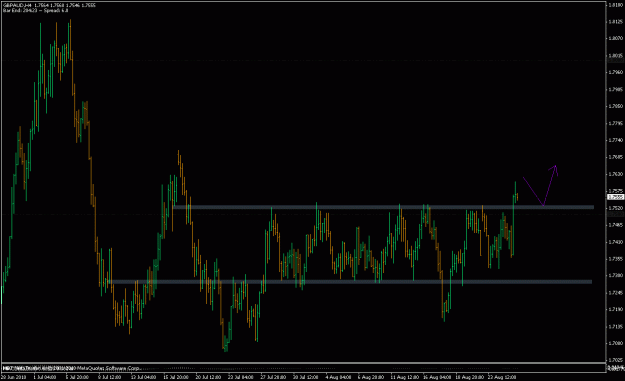Screen dimensions: 625x381
Task: Click the 1.7190 price scale label
Action: (x=616, y=309)
